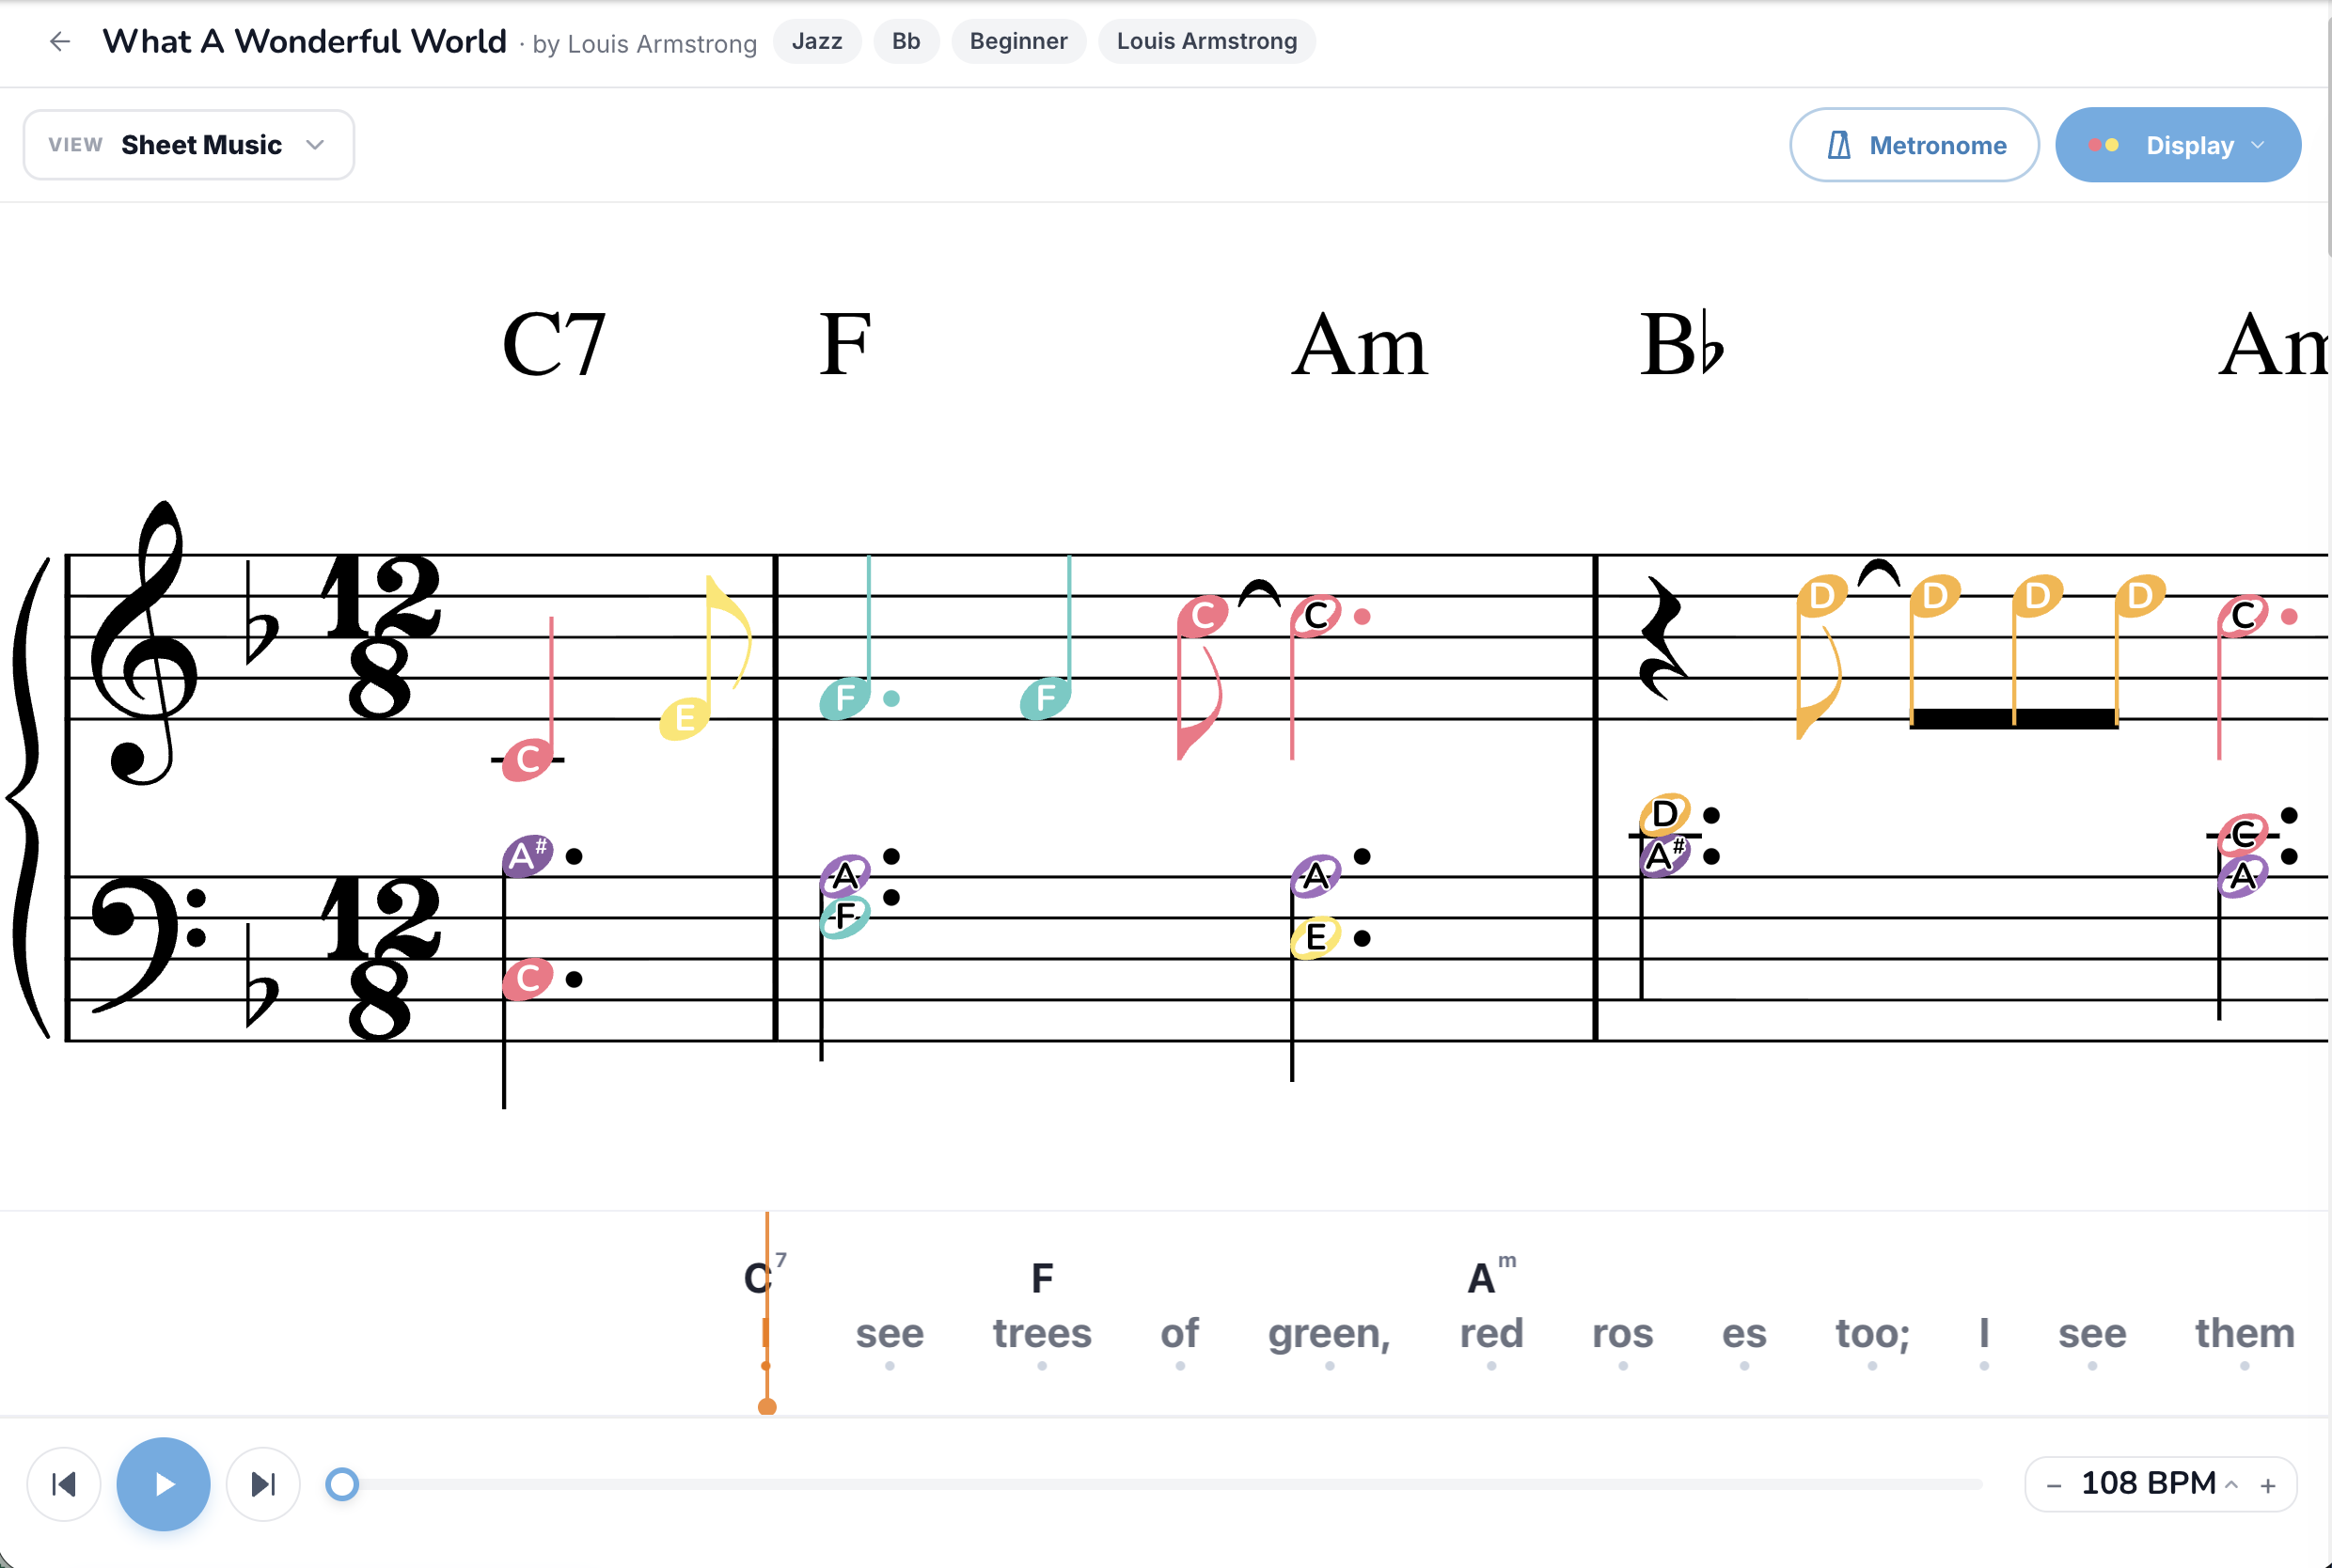Open the 108 BPM tempo selector

pos(2160,1483)
